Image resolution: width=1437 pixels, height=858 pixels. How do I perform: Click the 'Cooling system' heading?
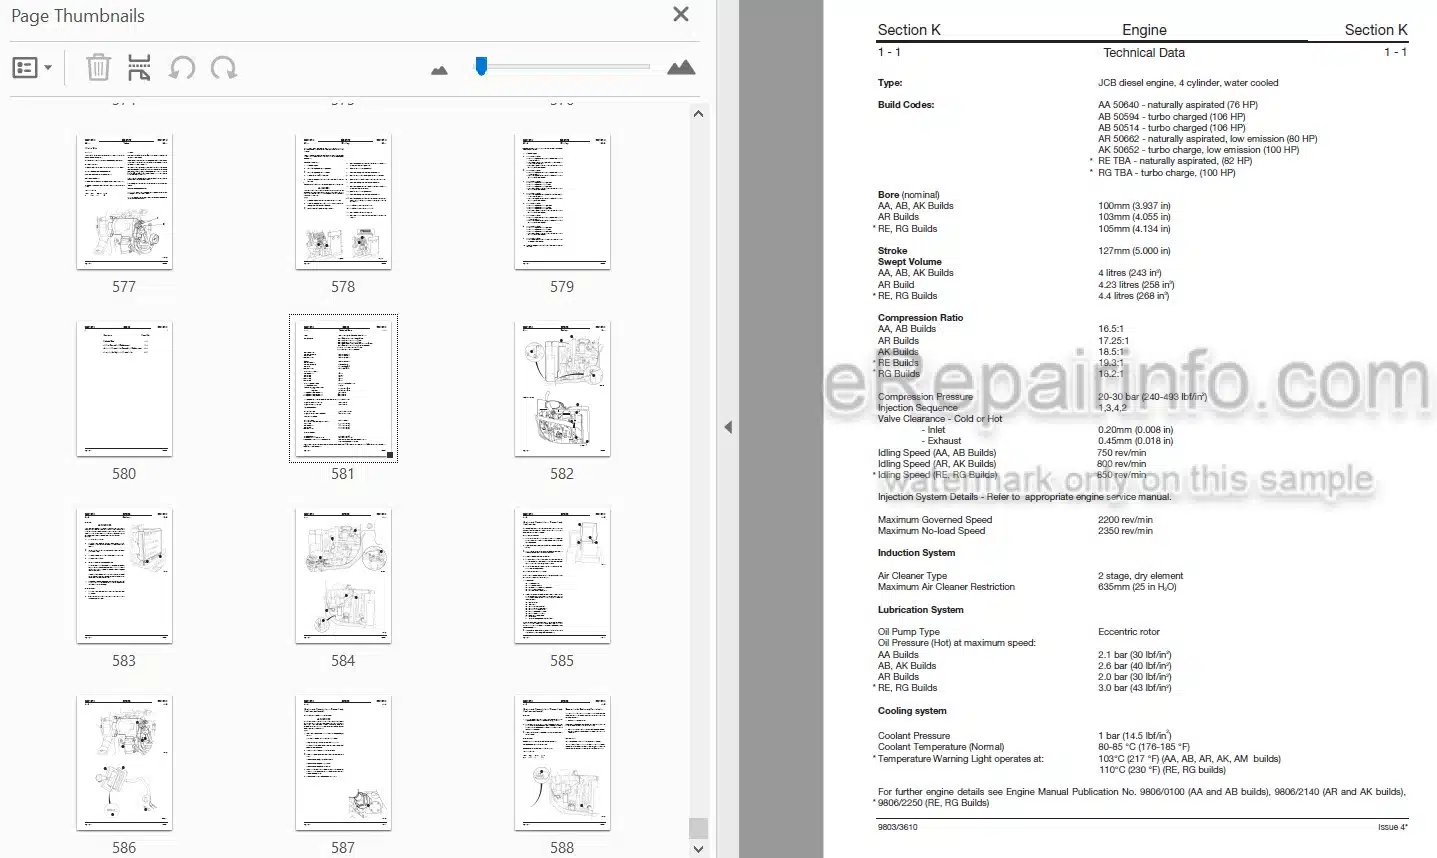tap(912, 711)
